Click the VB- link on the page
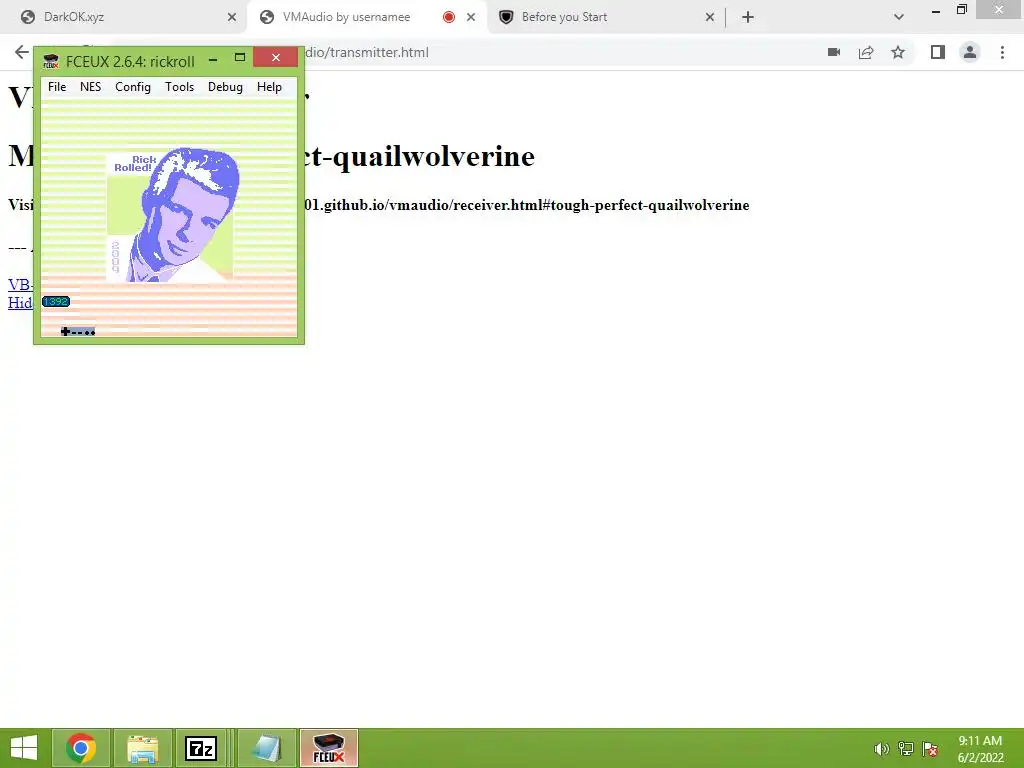1024x768 pixels. click(x=20, y=285)
